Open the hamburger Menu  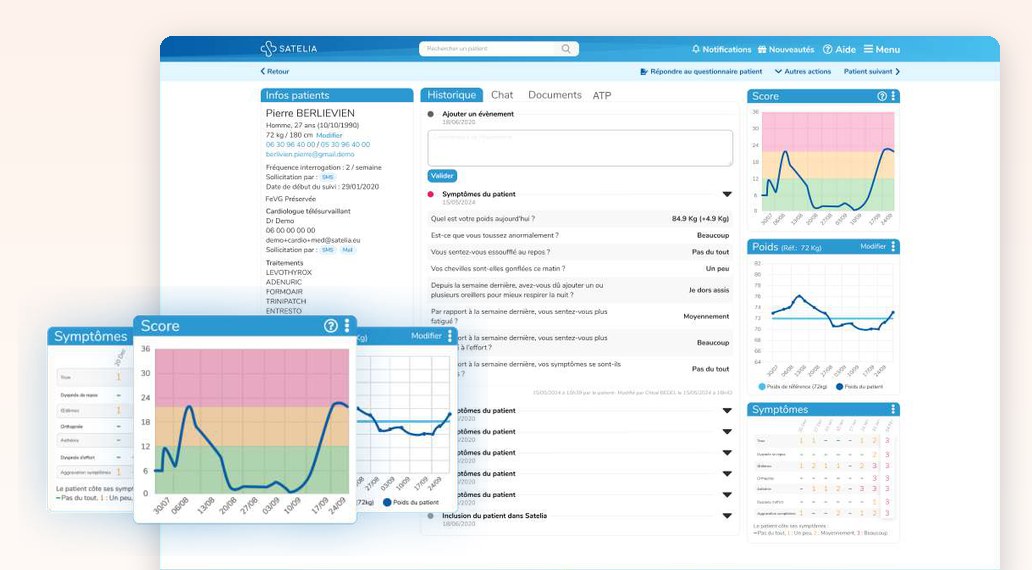(x=882, y=49)
